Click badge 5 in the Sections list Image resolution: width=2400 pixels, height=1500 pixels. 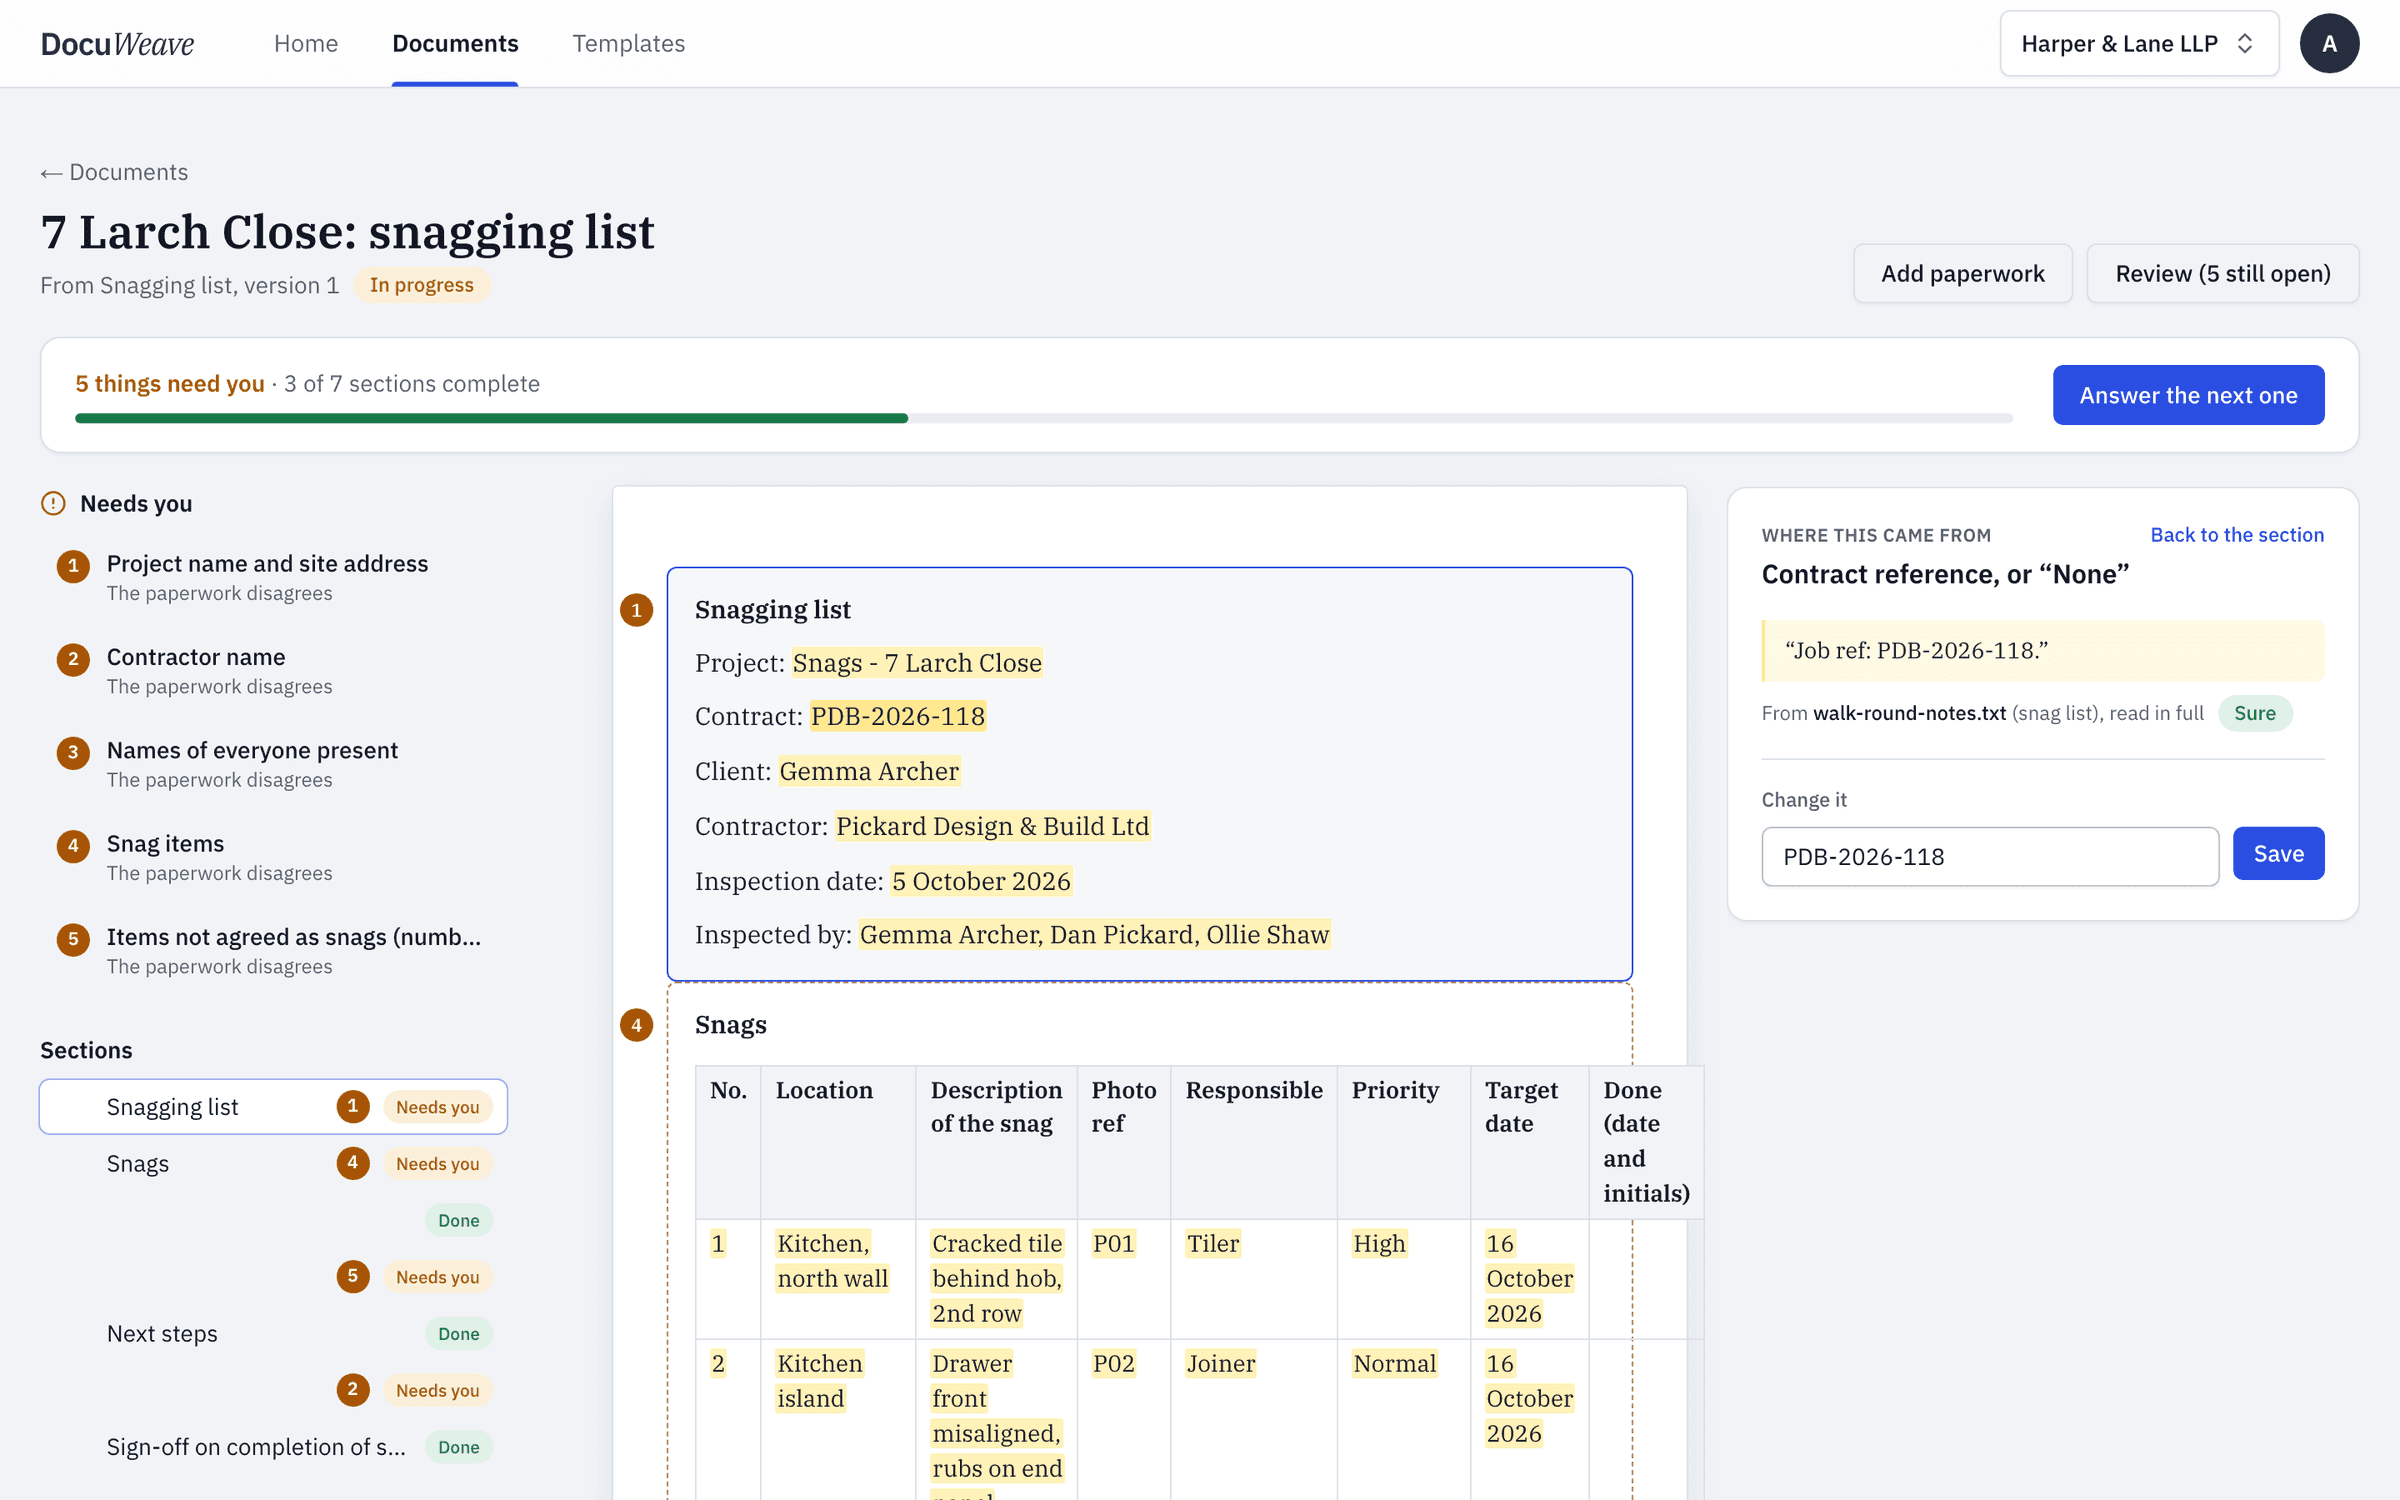tap(353, 1276)
